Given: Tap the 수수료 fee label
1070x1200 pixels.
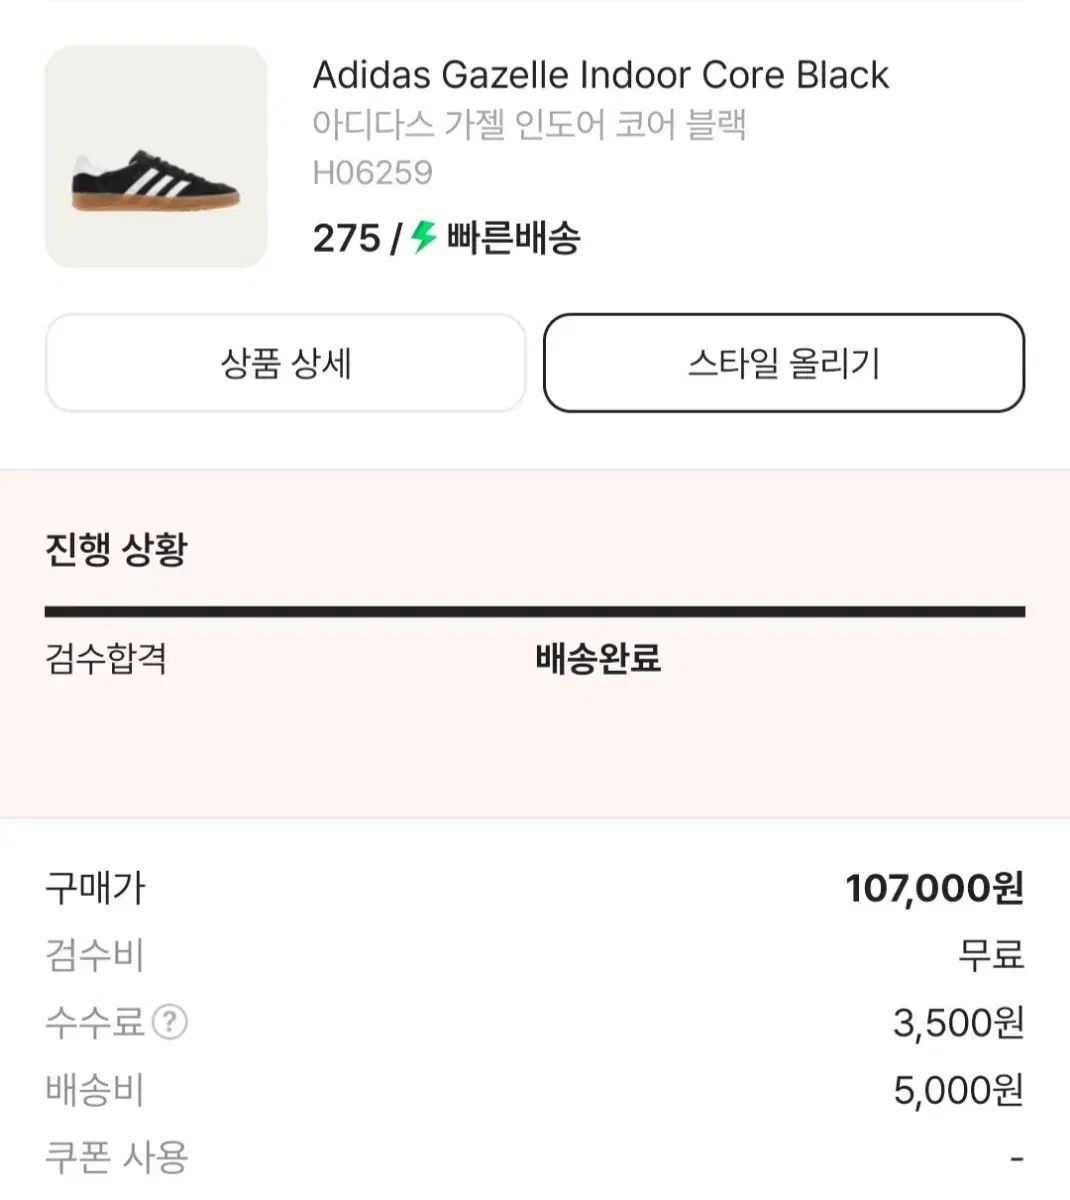Looking at the screenshot, I should (x=95, y=1022).
